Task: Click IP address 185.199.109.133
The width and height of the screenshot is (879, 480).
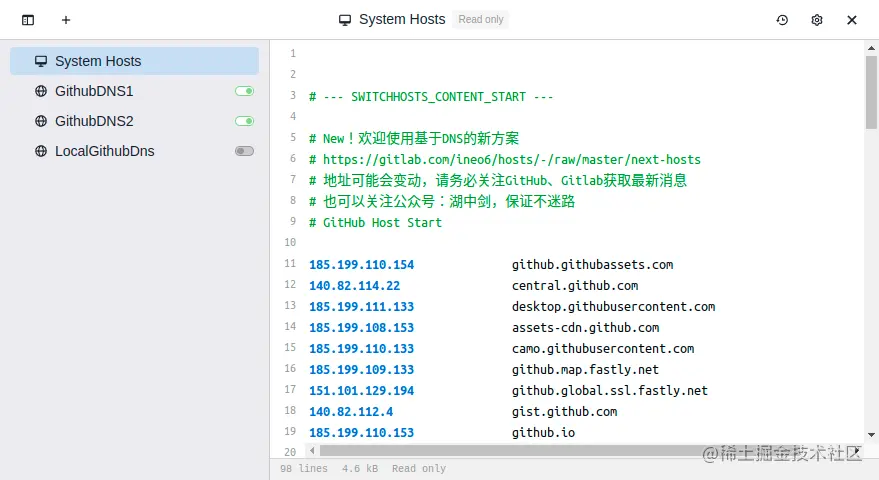Action: tap(362, 370)
